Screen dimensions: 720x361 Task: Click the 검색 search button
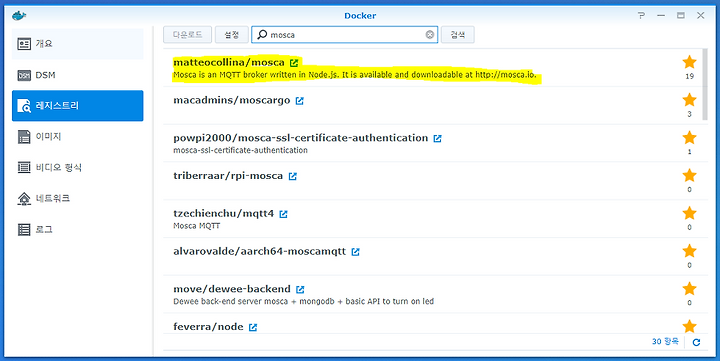(x=458, y=34)
